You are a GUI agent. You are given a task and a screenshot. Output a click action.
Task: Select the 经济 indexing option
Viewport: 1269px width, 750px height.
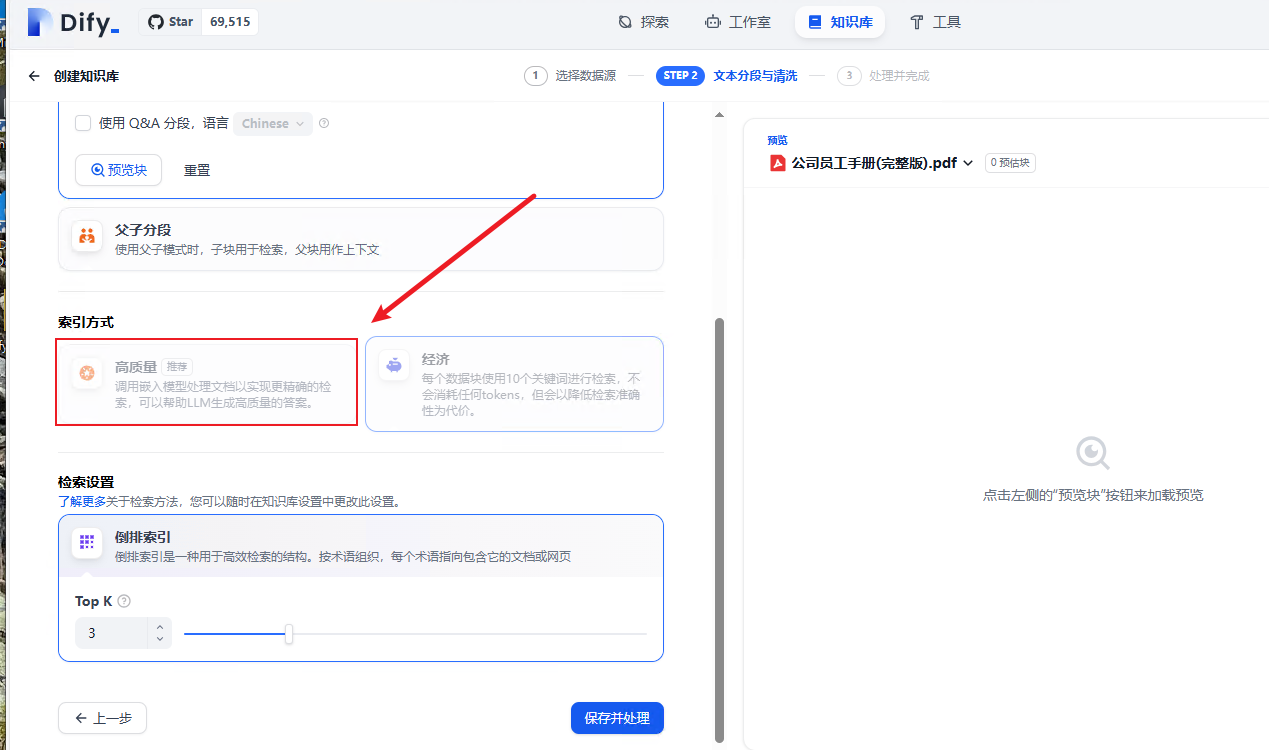[514, 383]
